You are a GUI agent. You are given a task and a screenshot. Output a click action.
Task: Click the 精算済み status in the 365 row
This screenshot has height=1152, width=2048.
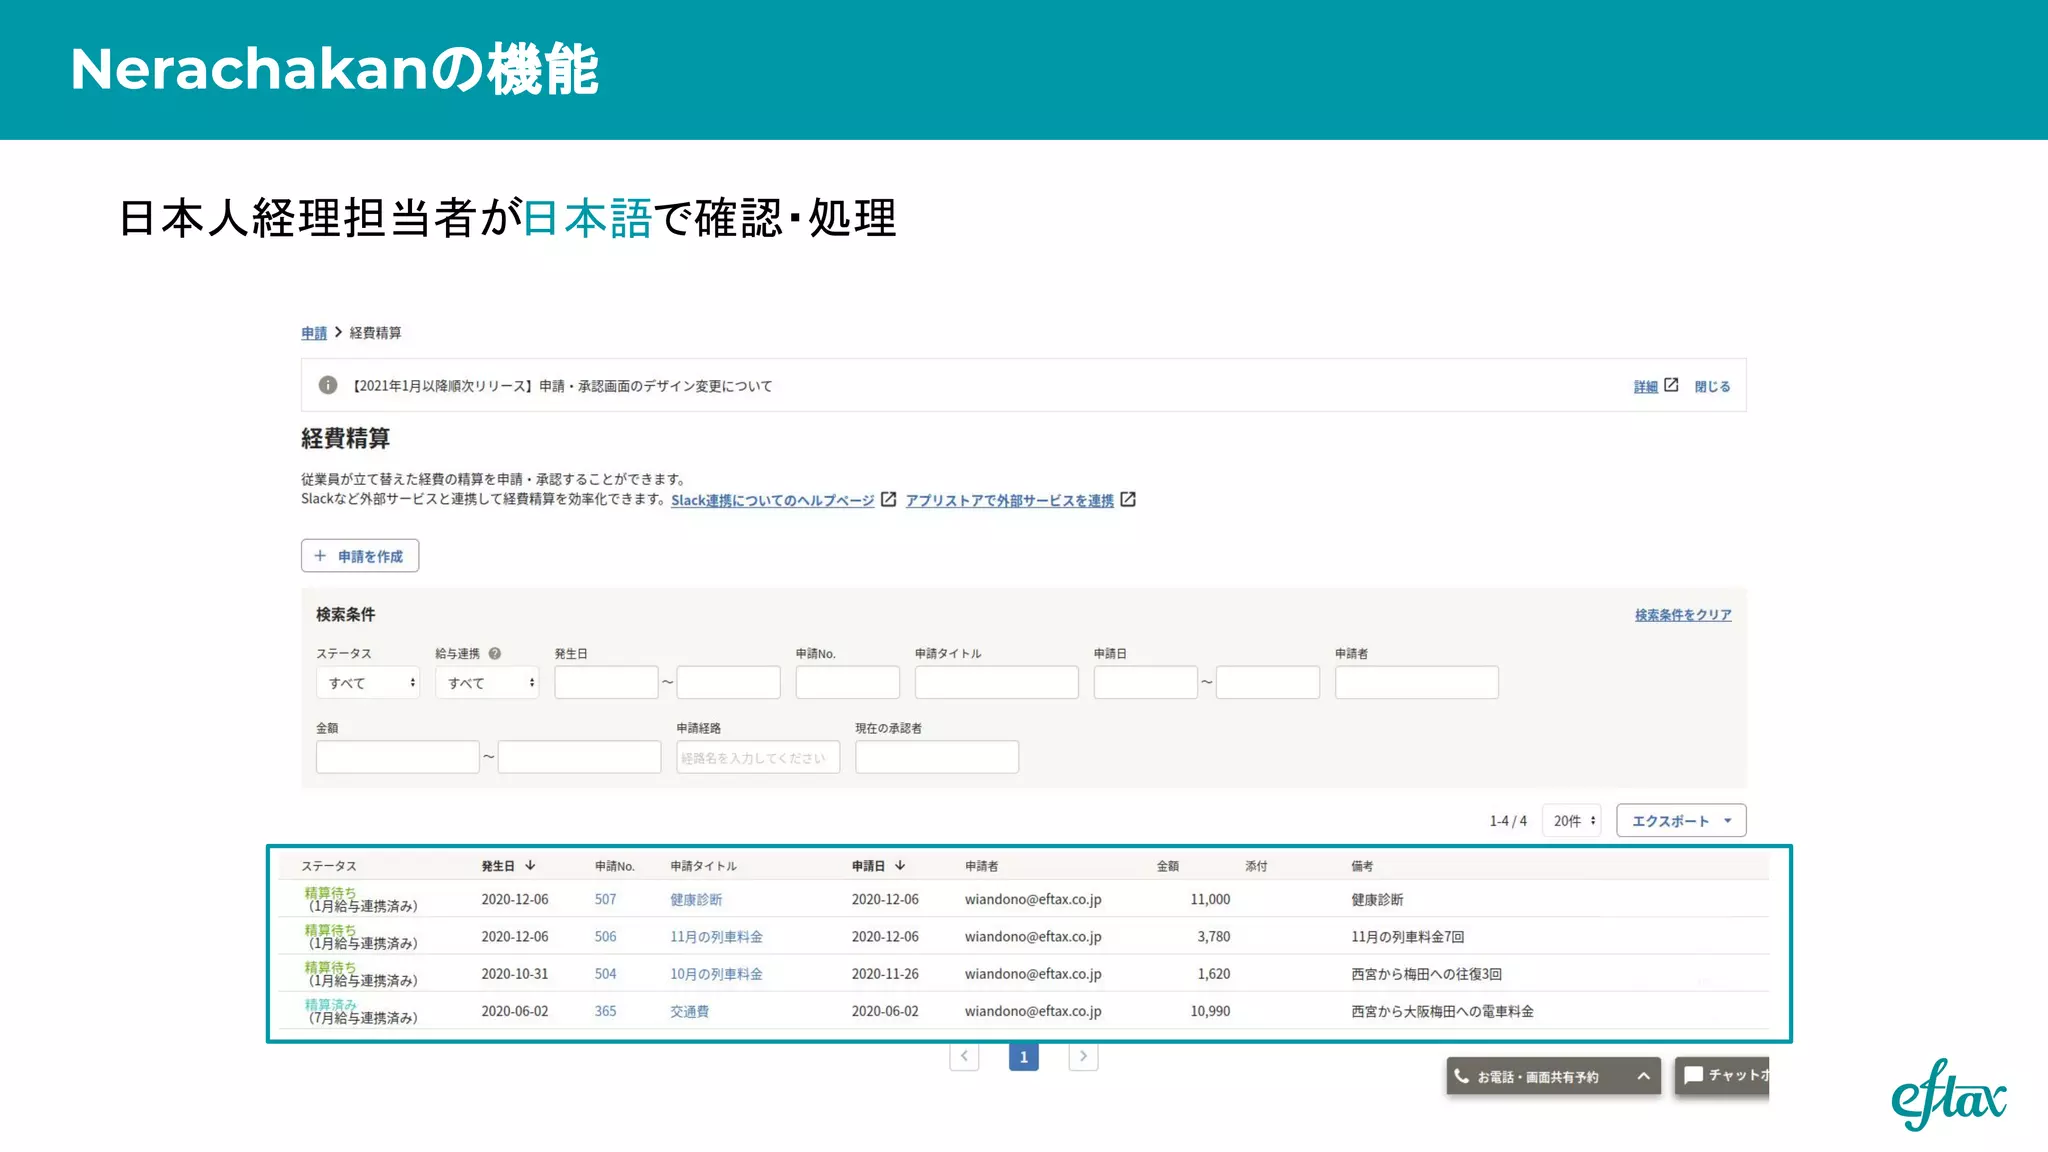(x=331, y=1004)
